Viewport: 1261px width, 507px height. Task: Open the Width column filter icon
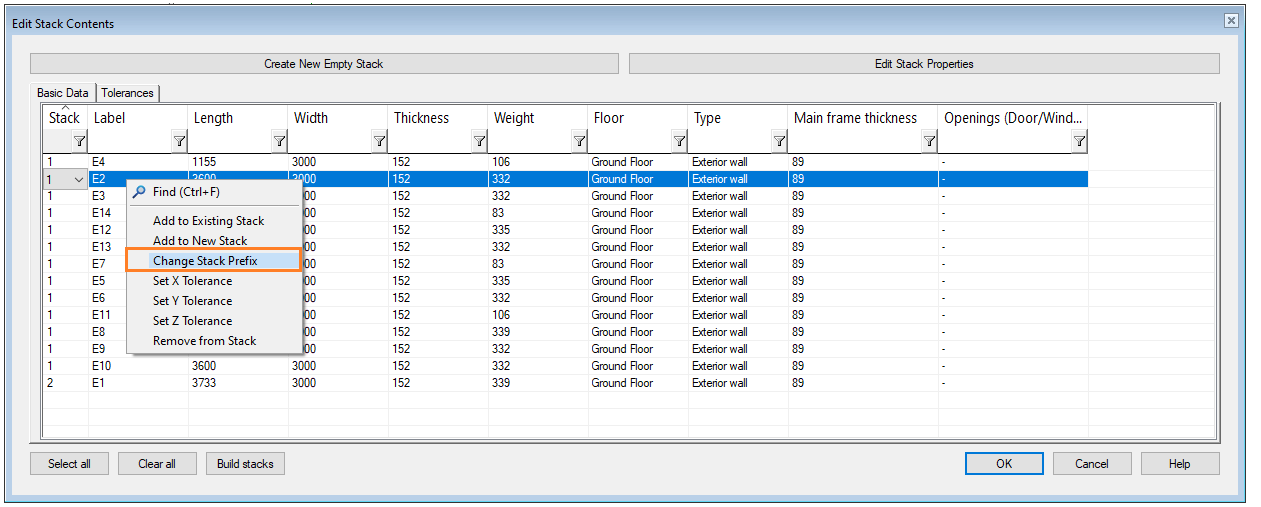[379, 142]
